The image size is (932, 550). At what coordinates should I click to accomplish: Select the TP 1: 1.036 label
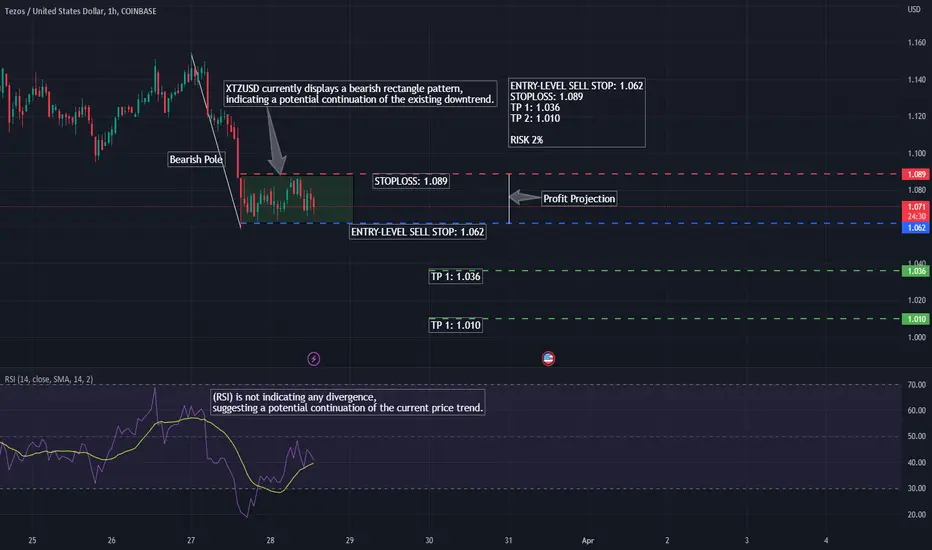(x=455, y=276)
